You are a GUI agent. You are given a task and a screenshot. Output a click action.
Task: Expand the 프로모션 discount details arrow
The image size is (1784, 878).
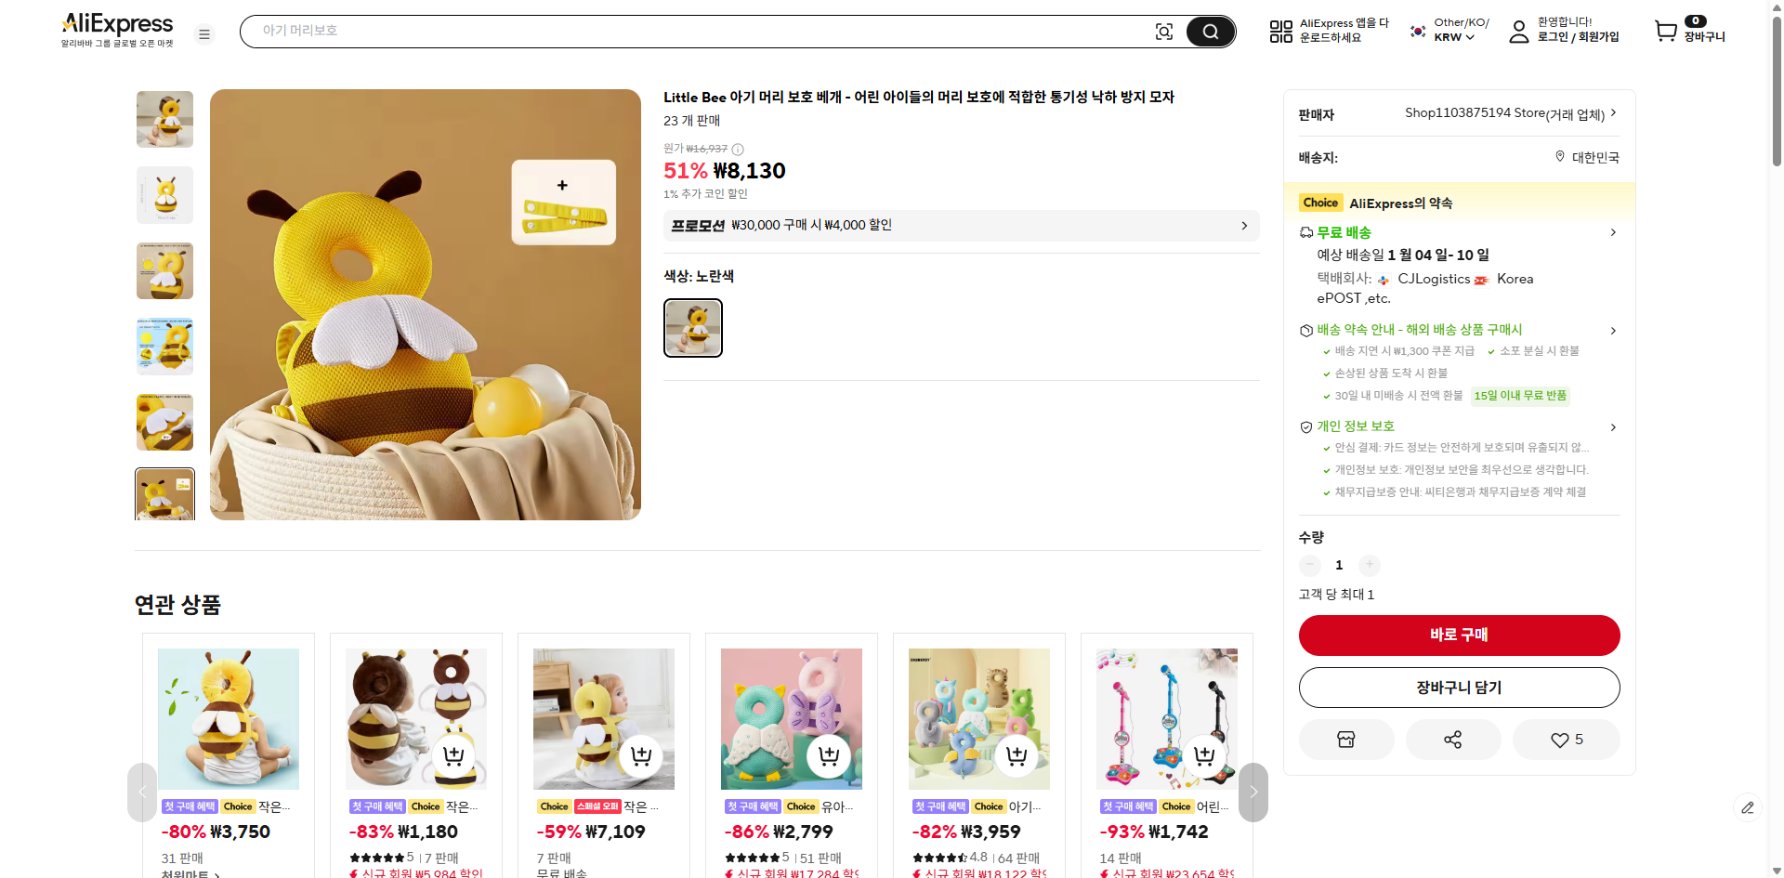click(1246, 225)
